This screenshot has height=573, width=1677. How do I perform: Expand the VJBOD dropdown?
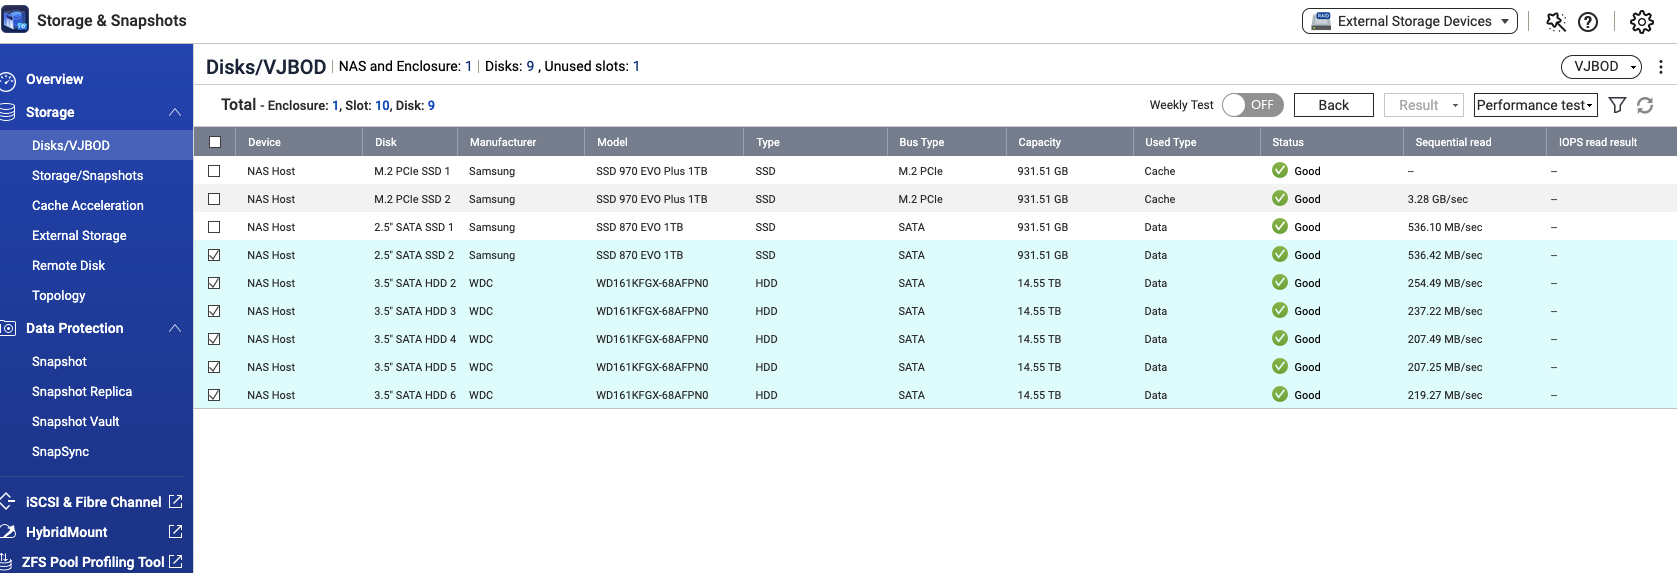[1601, 67]
